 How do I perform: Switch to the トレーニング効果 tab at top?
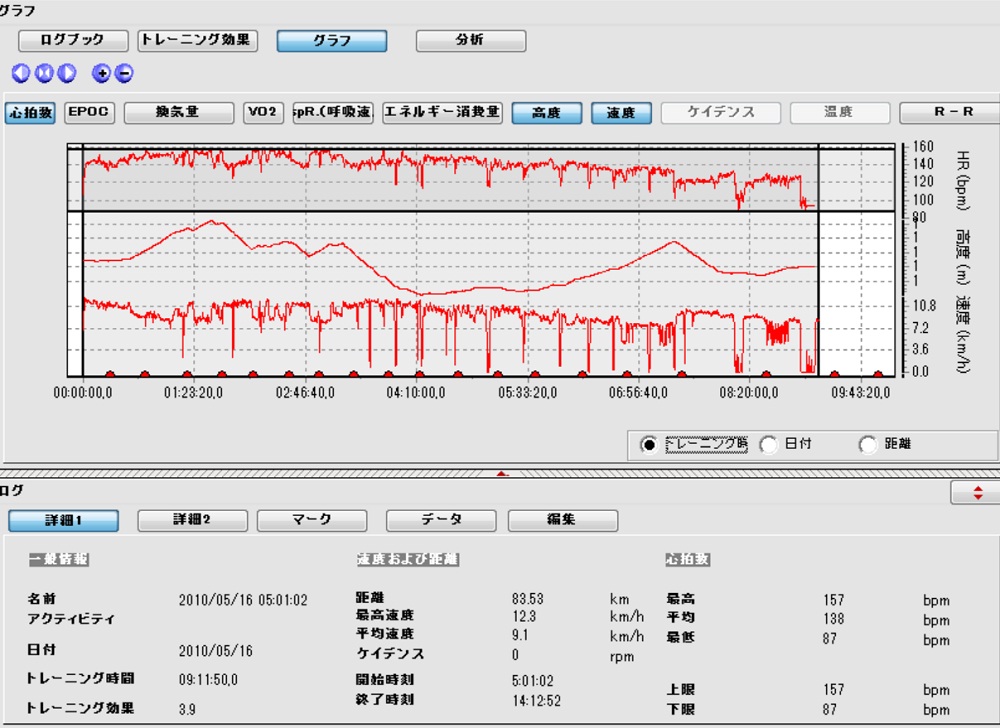[198, 40]
